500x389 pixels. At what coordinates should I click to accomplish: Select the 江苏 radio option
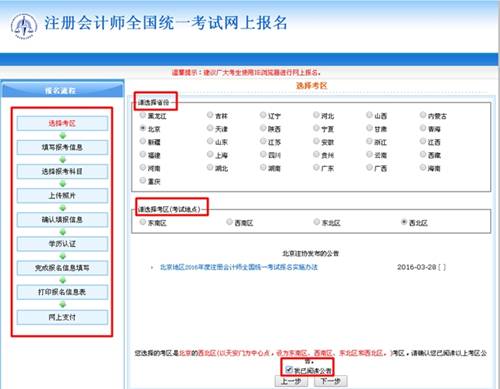(263, 141)
